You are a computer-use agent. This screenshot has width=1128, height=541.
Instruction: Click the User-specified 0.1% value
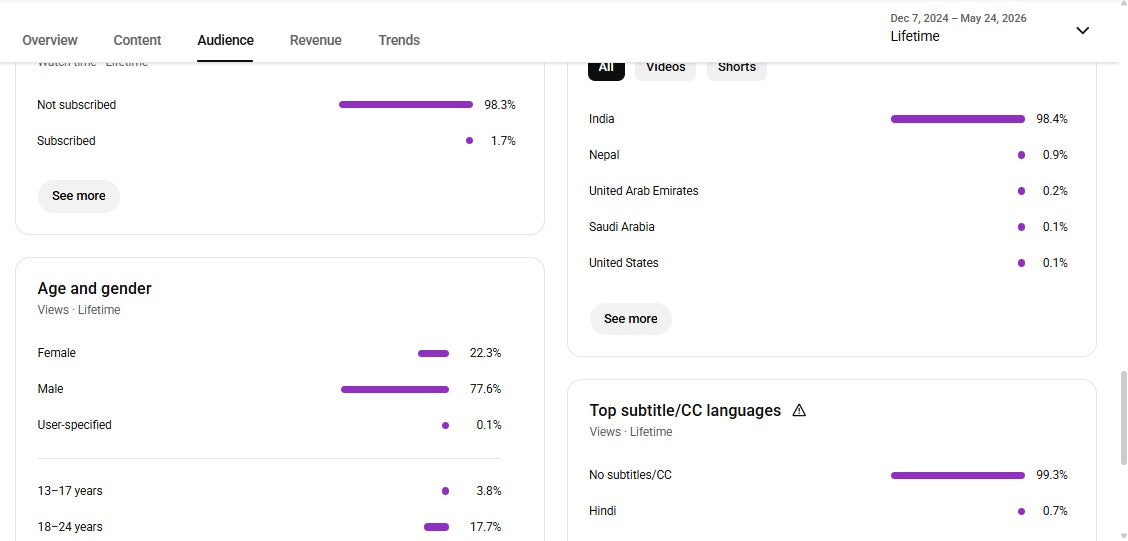pyautogui.click(x=488, y=425)
